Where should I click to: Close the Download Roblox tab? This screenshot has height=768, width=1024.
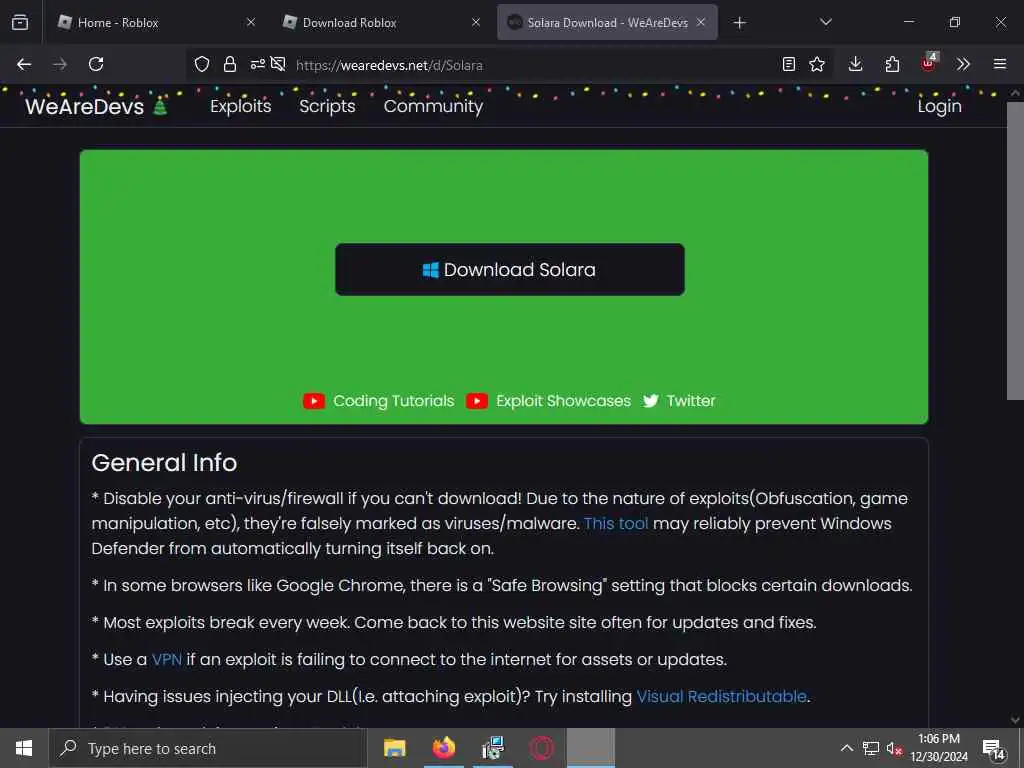click(x=476, y=22)
